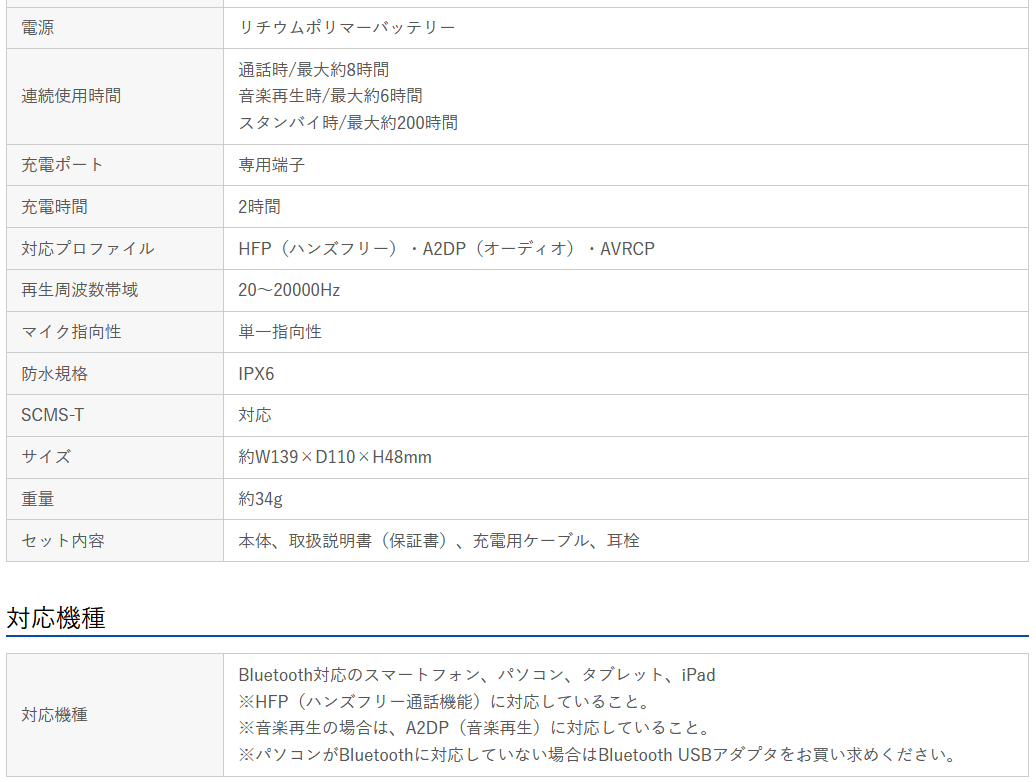Click the 音楽再生時/最大約6時間 line

(x=330, y=96)
